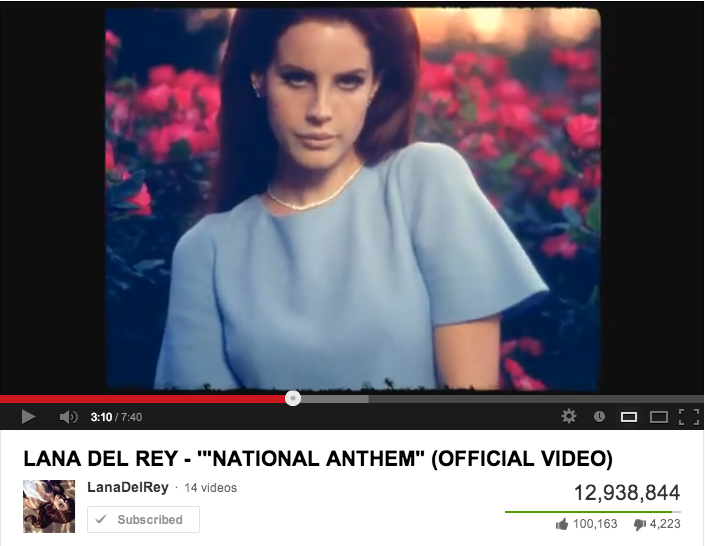Screen dimensions: 705x546
Task: Like the video with the thumbs up icon
Action: [x=562, y=524]
